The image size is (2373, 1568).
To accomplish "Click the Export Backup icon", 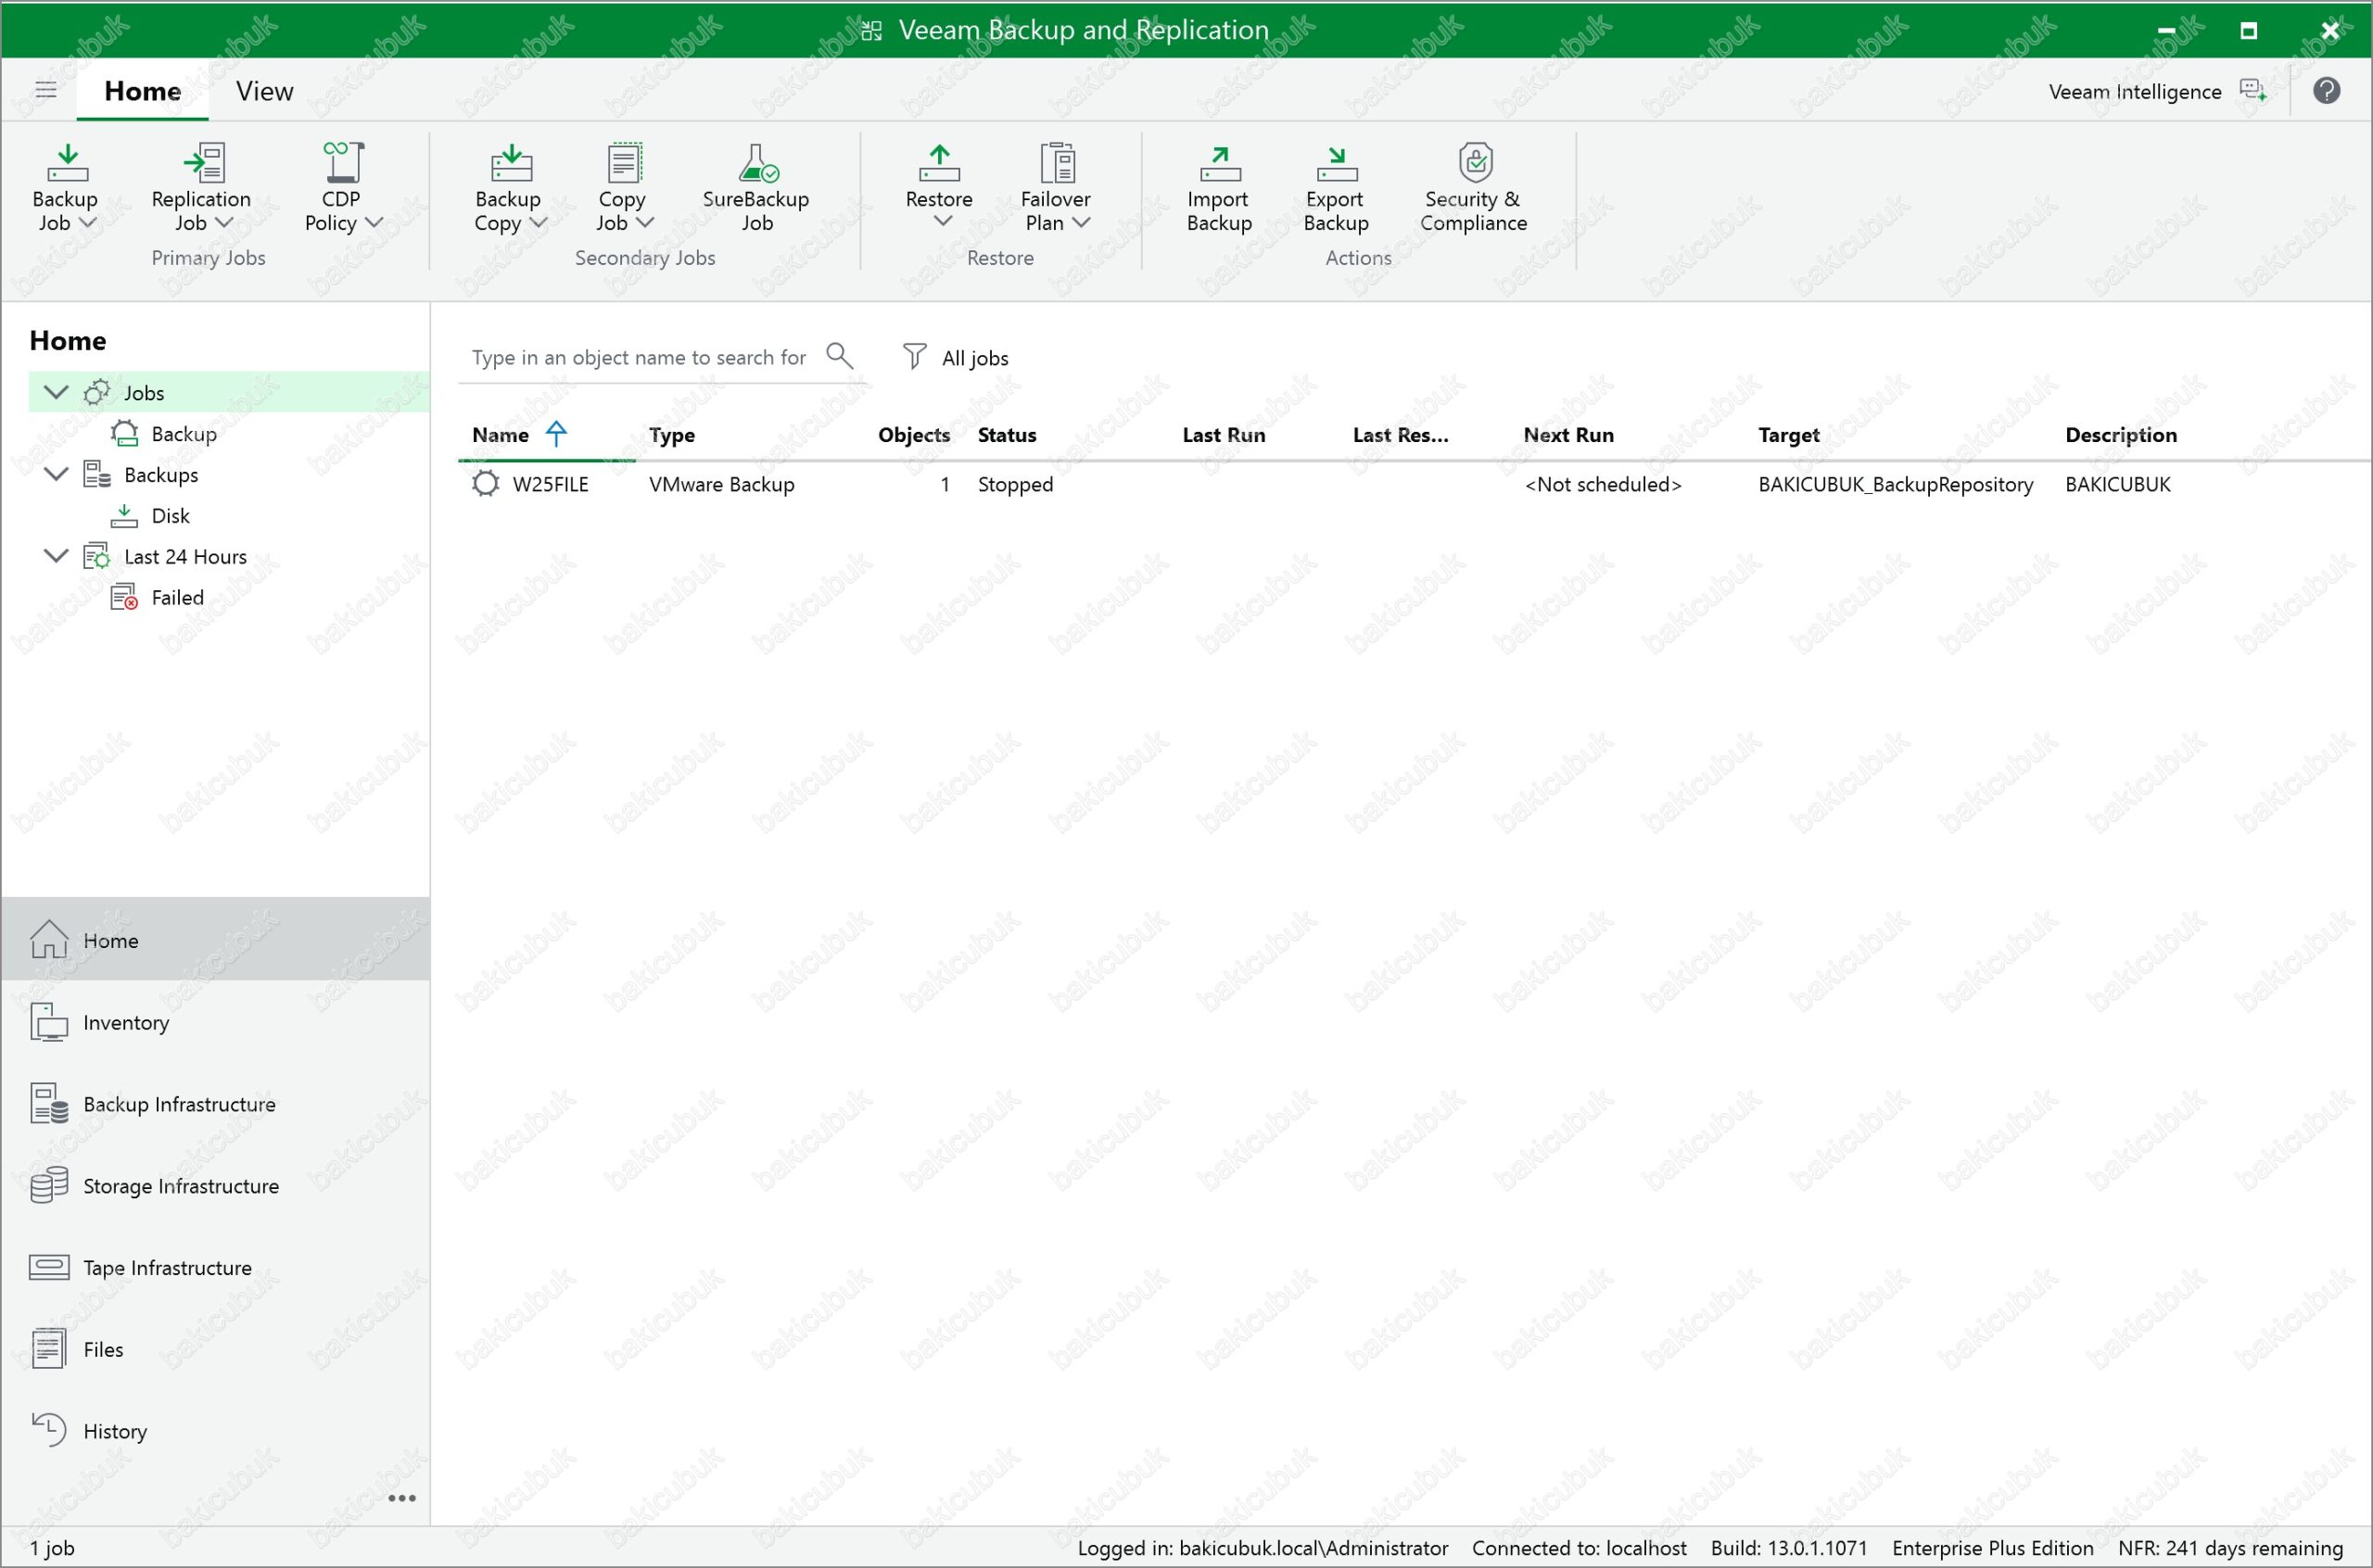I will pos(1335,163).
